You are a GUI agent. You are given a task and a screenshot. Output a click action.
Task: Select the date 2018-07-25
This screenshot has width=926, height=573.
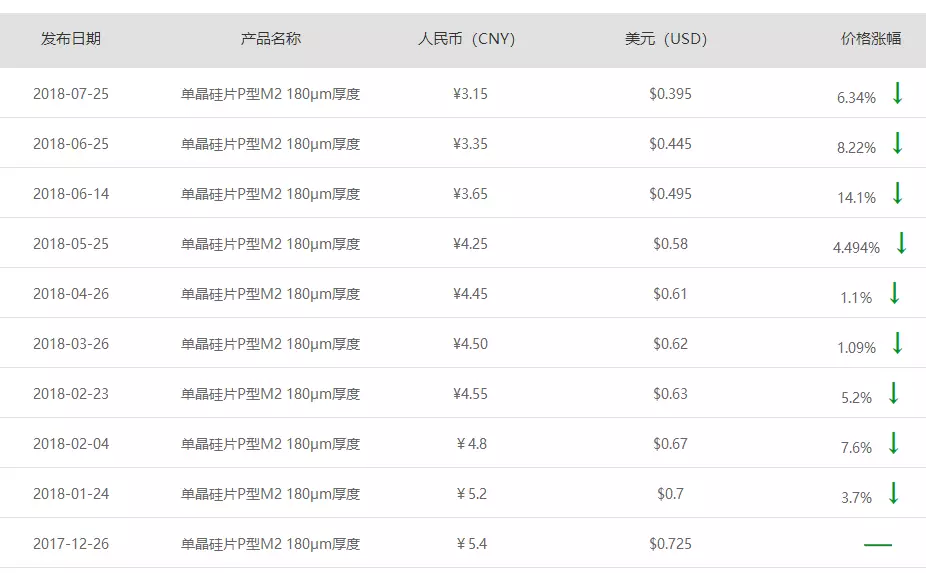71,94
